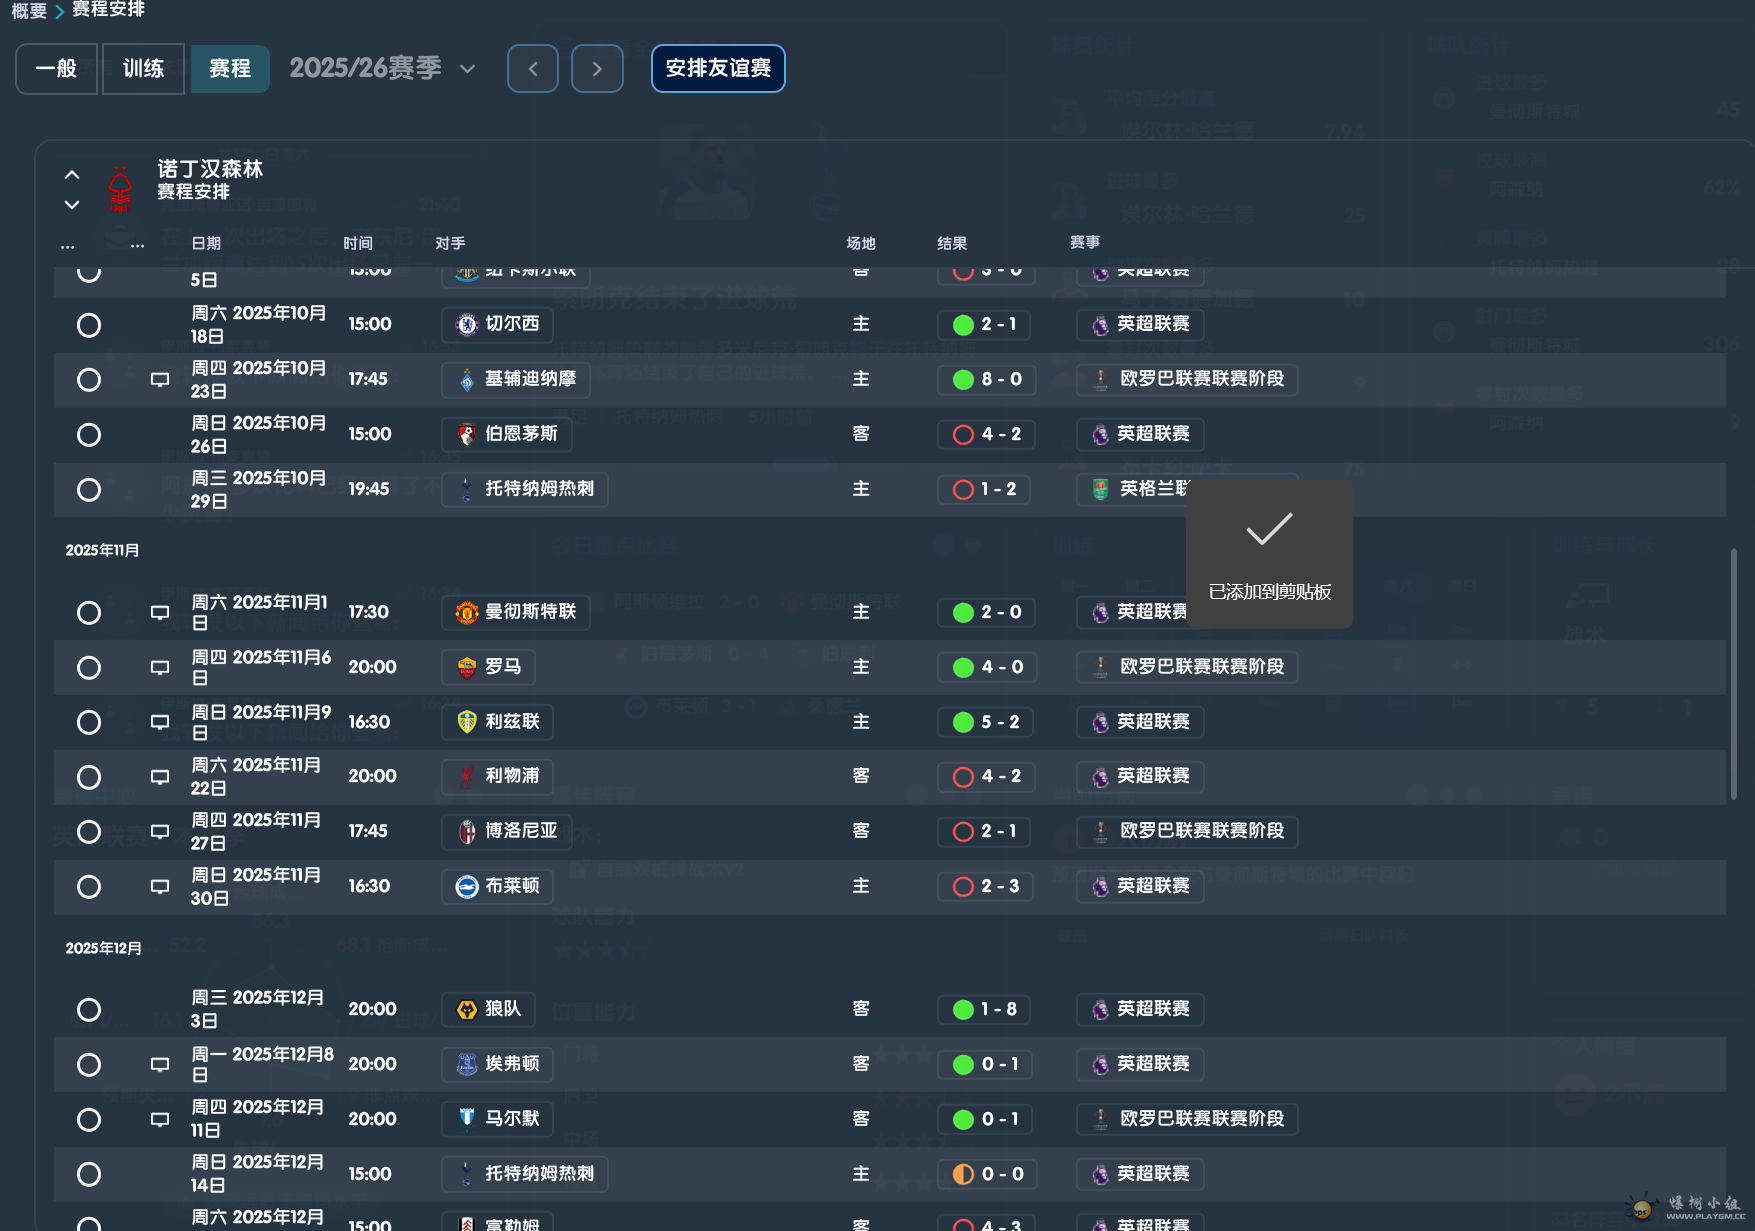Switch to the 训练 tab
1755x1231 pixels.
[143, 69]
